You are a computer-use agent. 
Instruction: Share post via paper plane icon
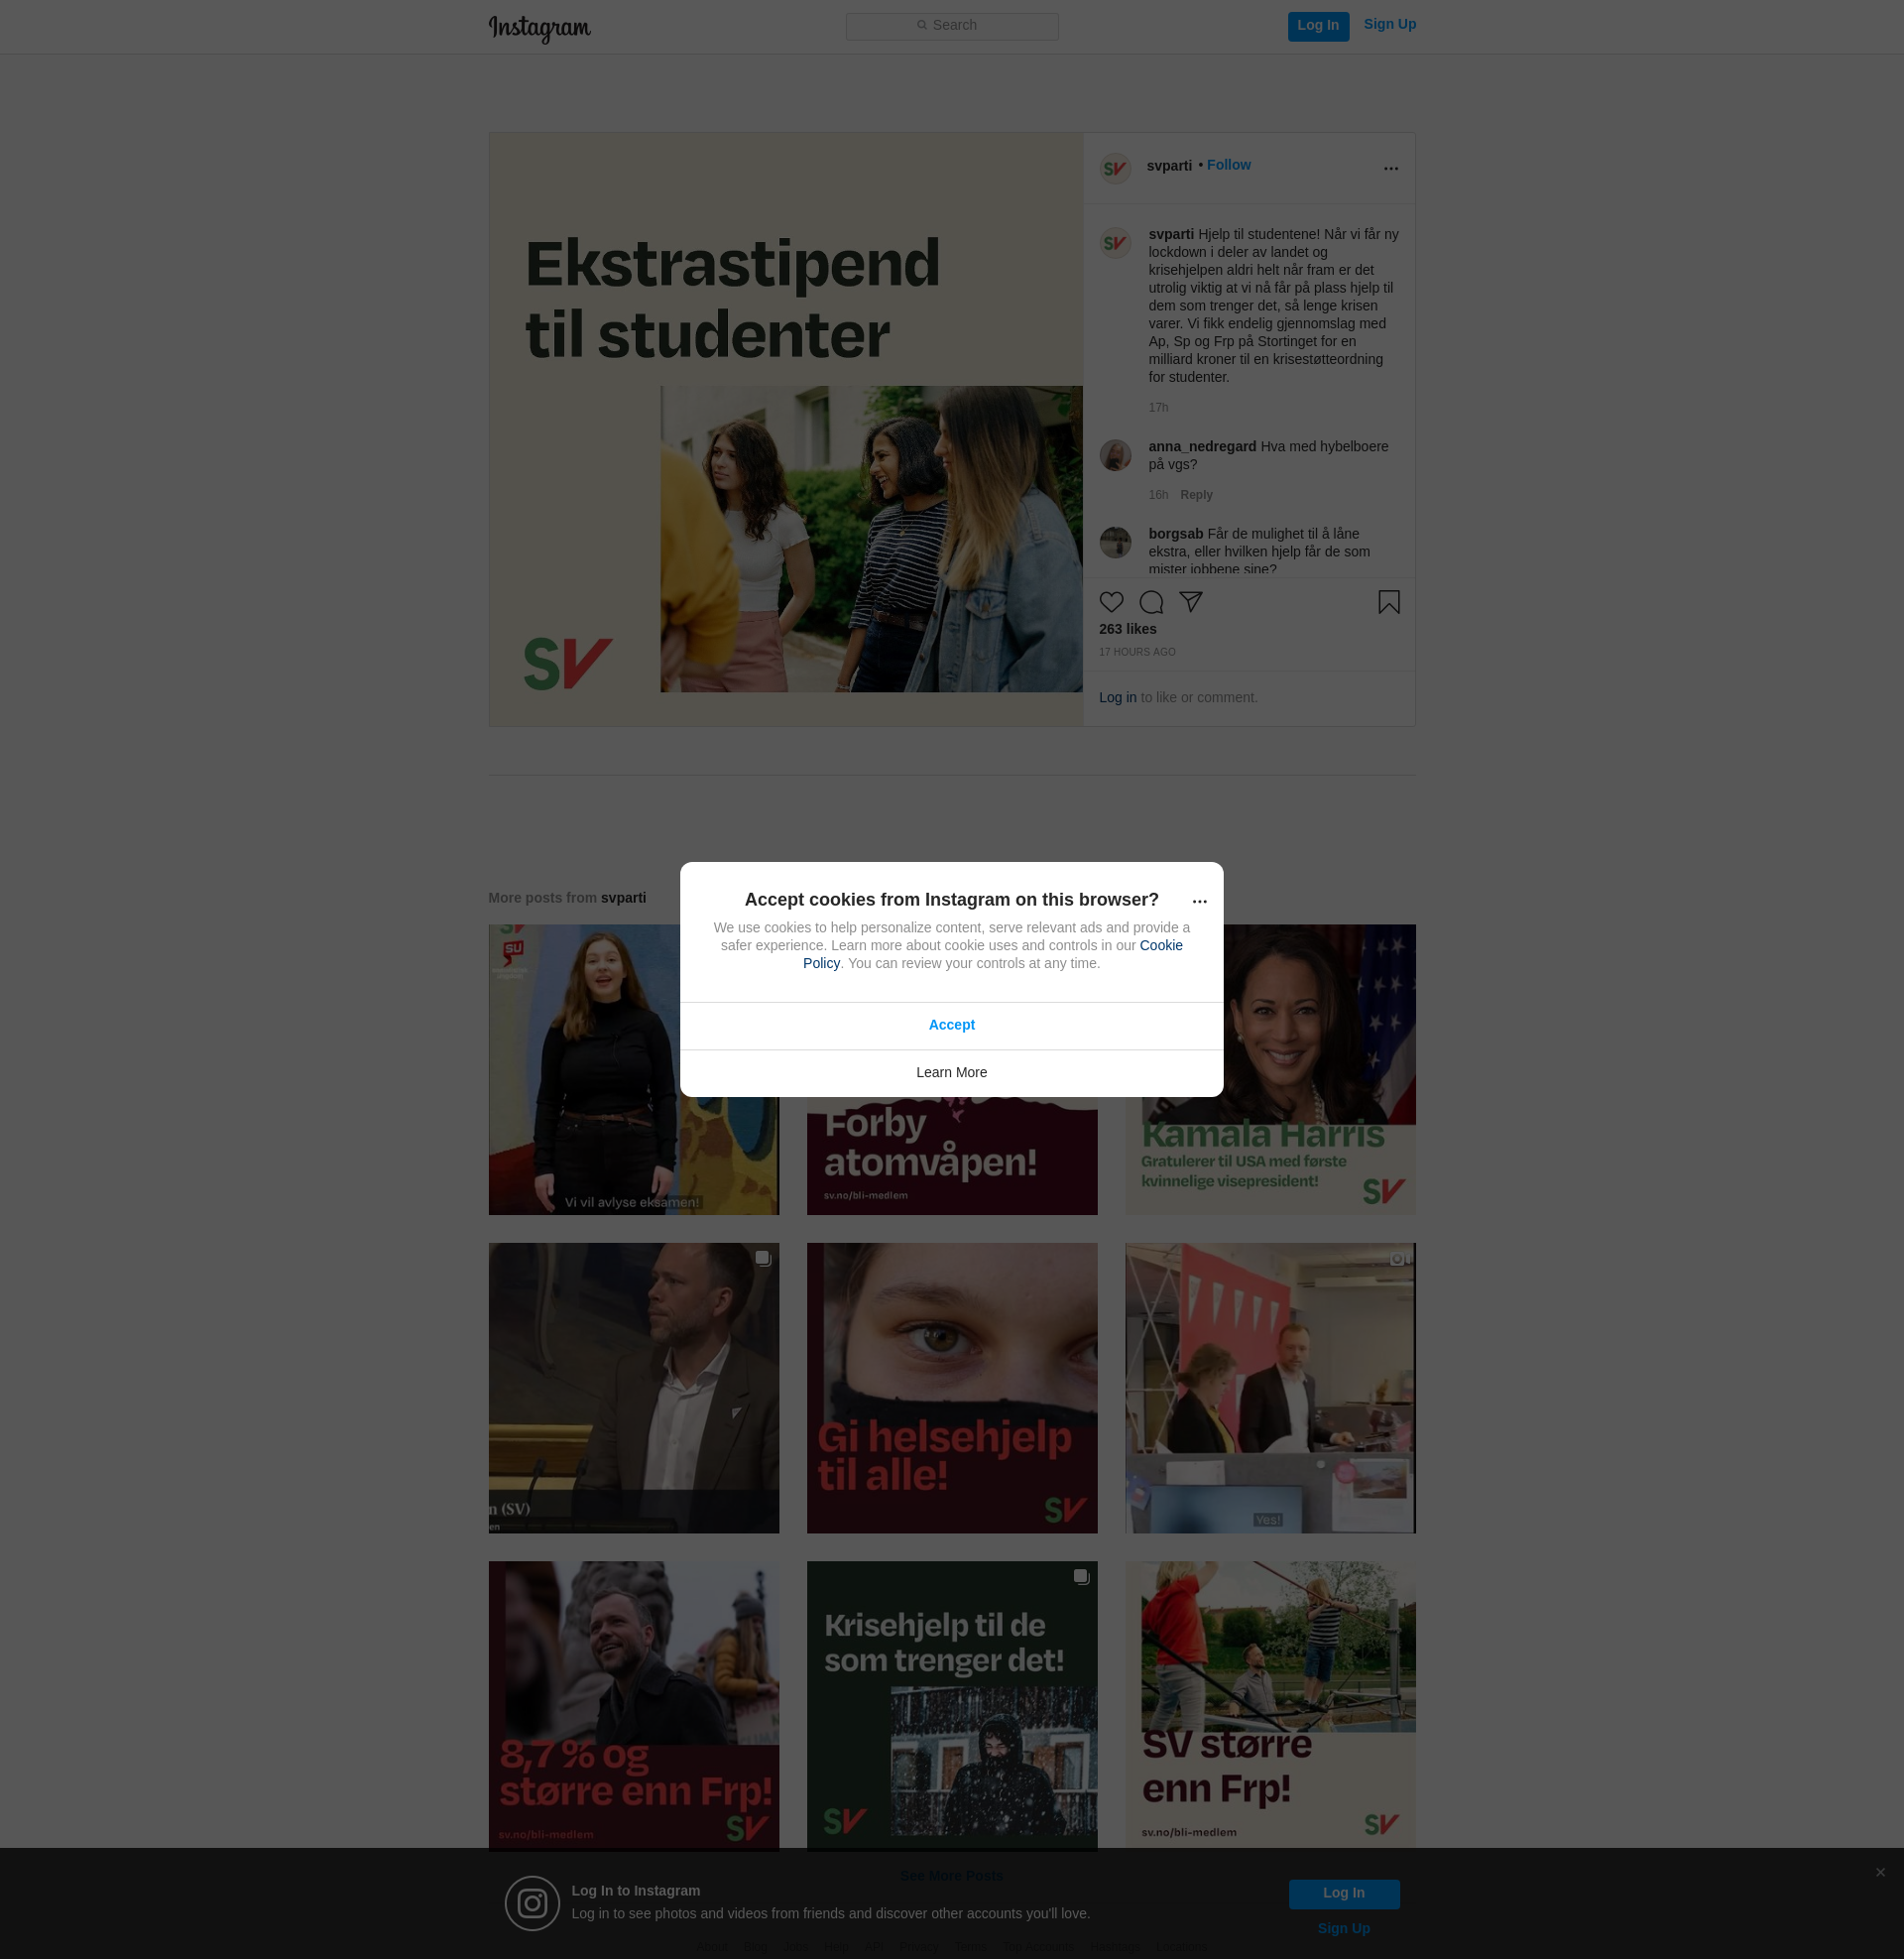click(x=1190, y=602)
